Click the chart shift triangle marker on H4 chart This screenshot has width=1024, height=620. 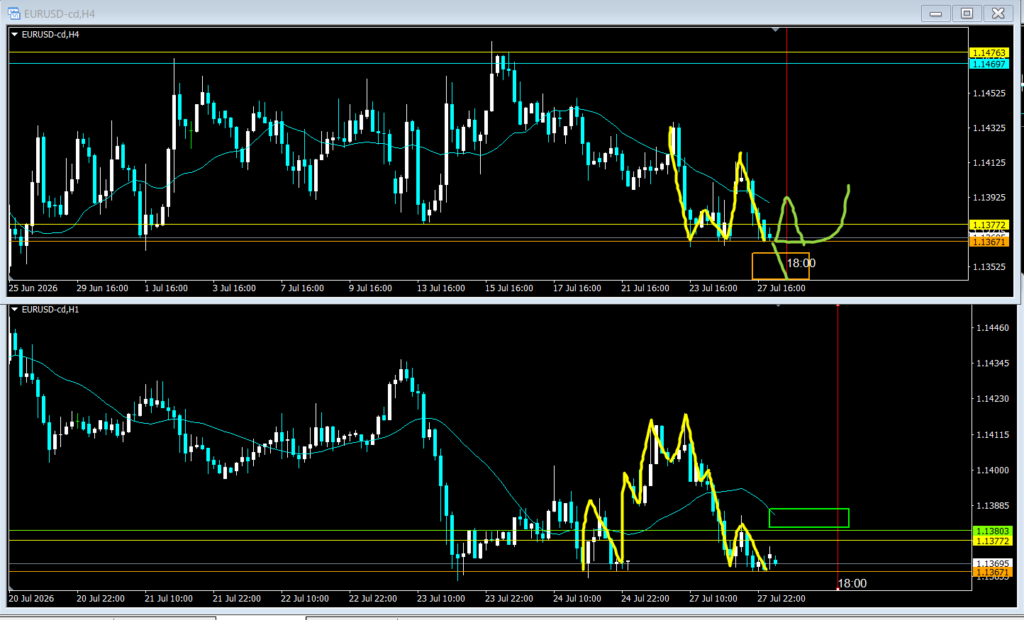pos(775,29)
